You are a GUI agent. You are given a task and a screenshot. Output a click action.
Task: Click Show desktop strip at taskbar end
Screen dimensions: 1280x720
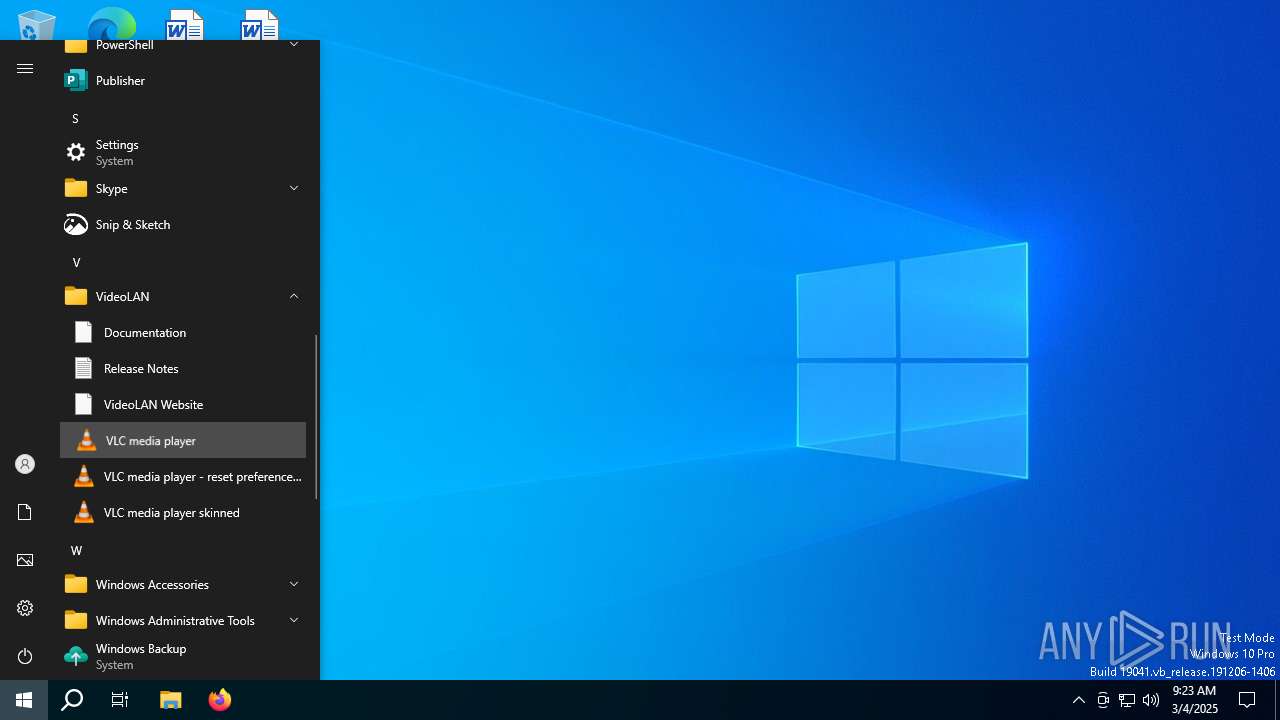point(1277,700)
